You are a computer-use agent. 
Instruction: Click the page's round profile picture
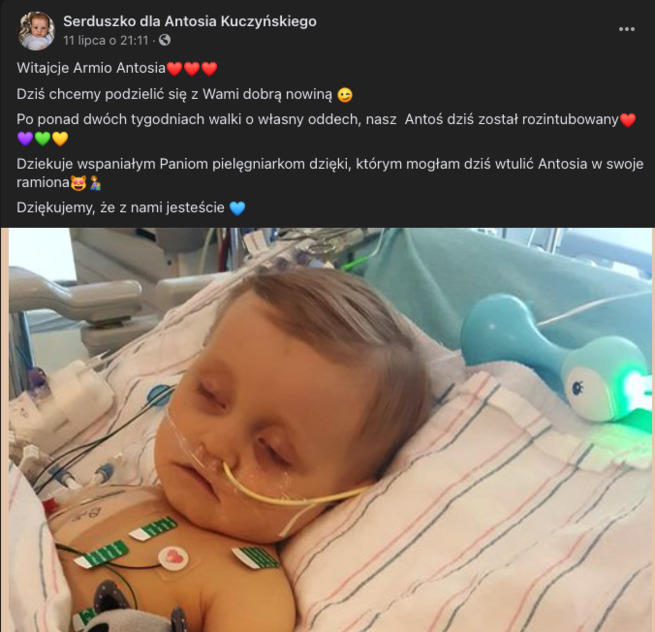click(36, 31)
